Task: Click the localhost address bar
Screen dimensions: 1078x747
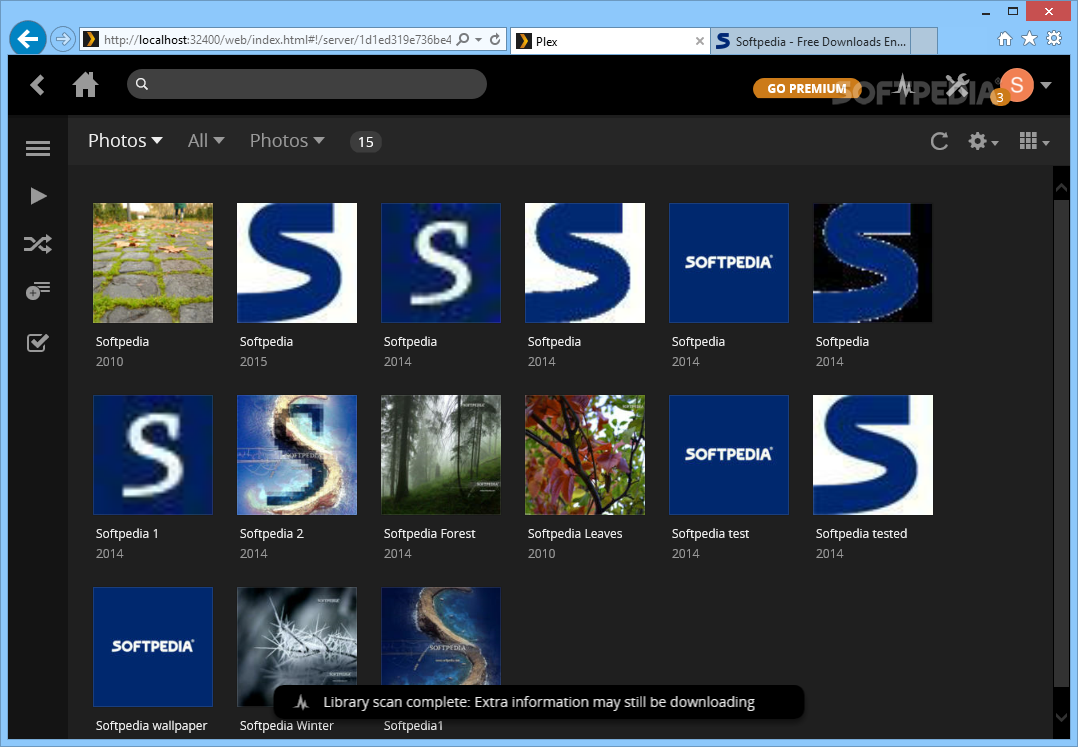Action: (277, 40)
